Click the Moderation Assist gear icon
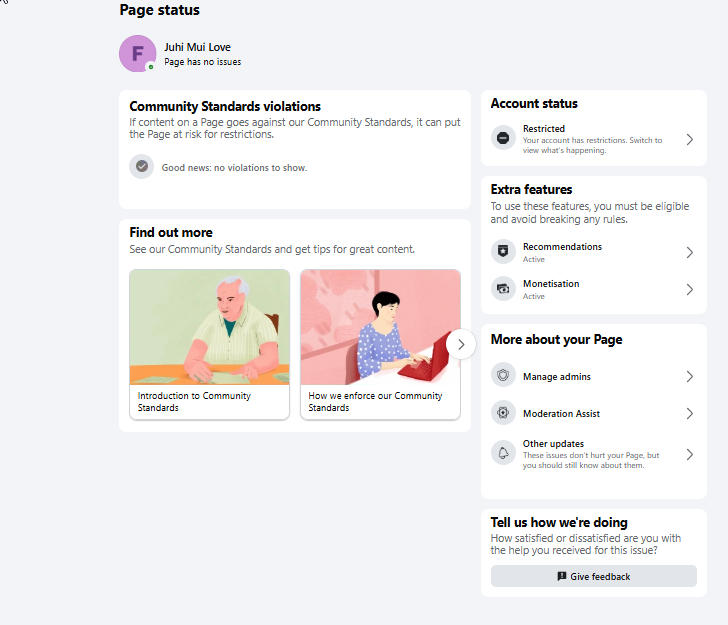The height and width of the screenshot is (625, 728). (503, 412)
